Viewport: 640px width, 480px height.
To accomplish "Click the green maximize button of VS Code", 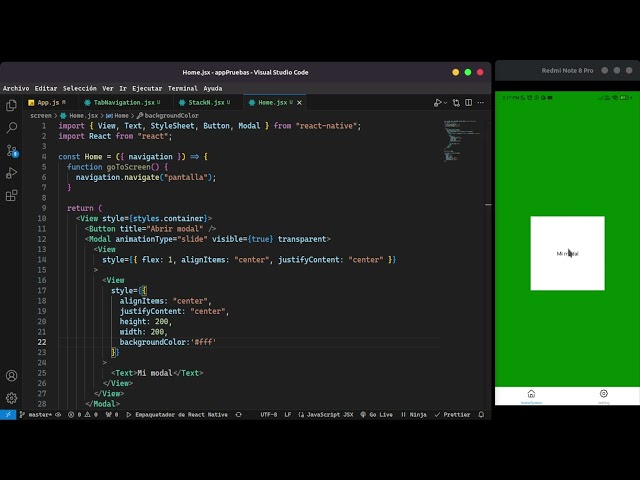I will 468,72.
